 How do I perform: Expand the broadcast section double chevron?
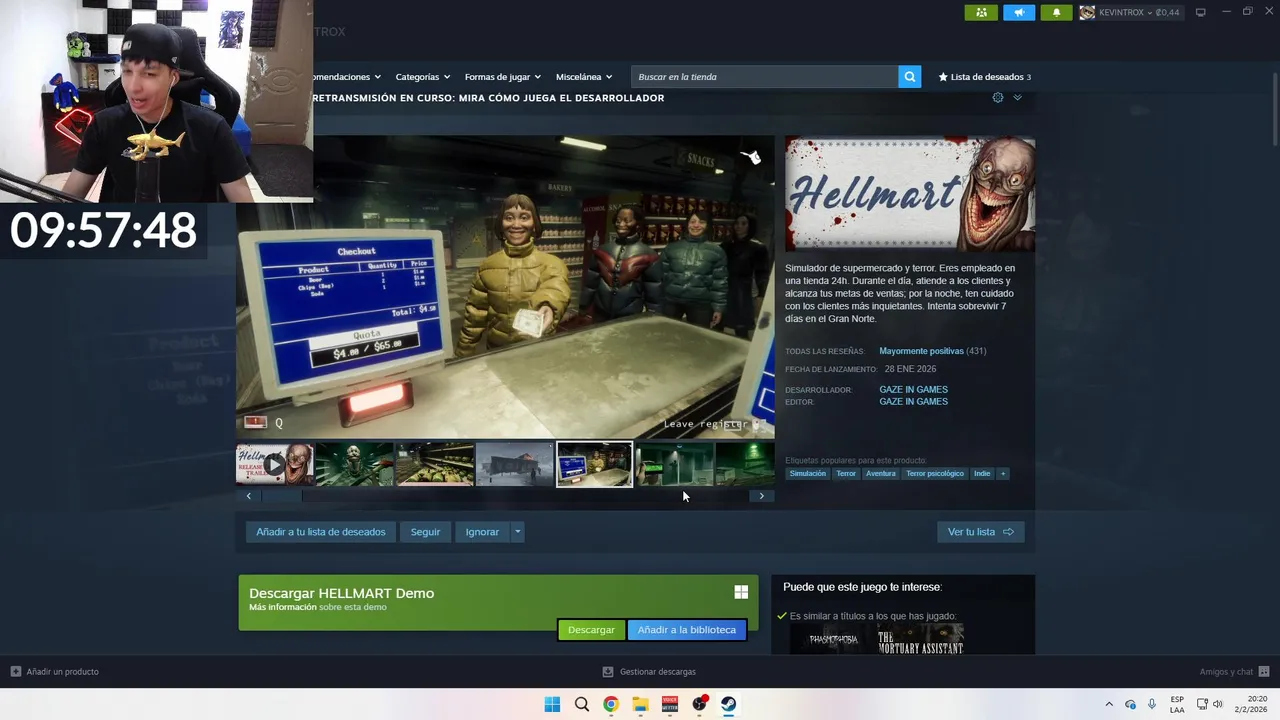[x=1017, y=97]
